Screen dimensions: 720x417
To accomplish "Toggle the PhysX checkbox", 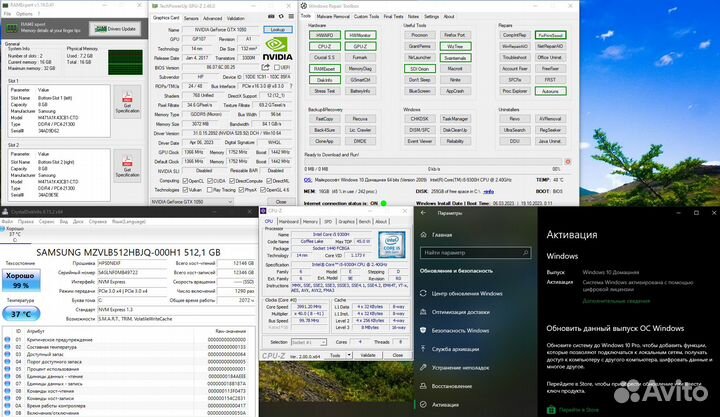I will click(241, 190).
